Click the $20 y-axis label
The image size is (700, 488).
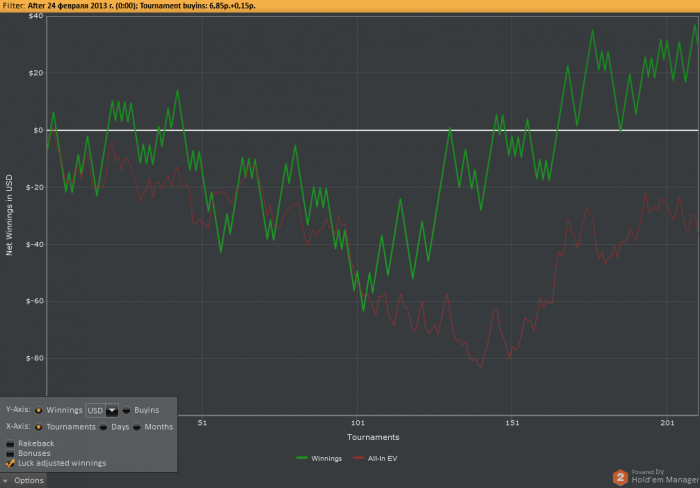[36, 73]
